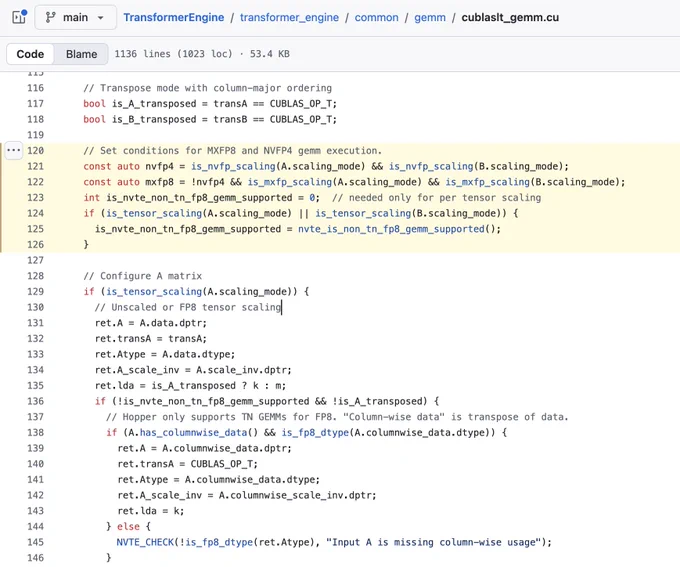Click is_tensor_scaling symbol on line 124 taking A.scaling_mode

154,213
